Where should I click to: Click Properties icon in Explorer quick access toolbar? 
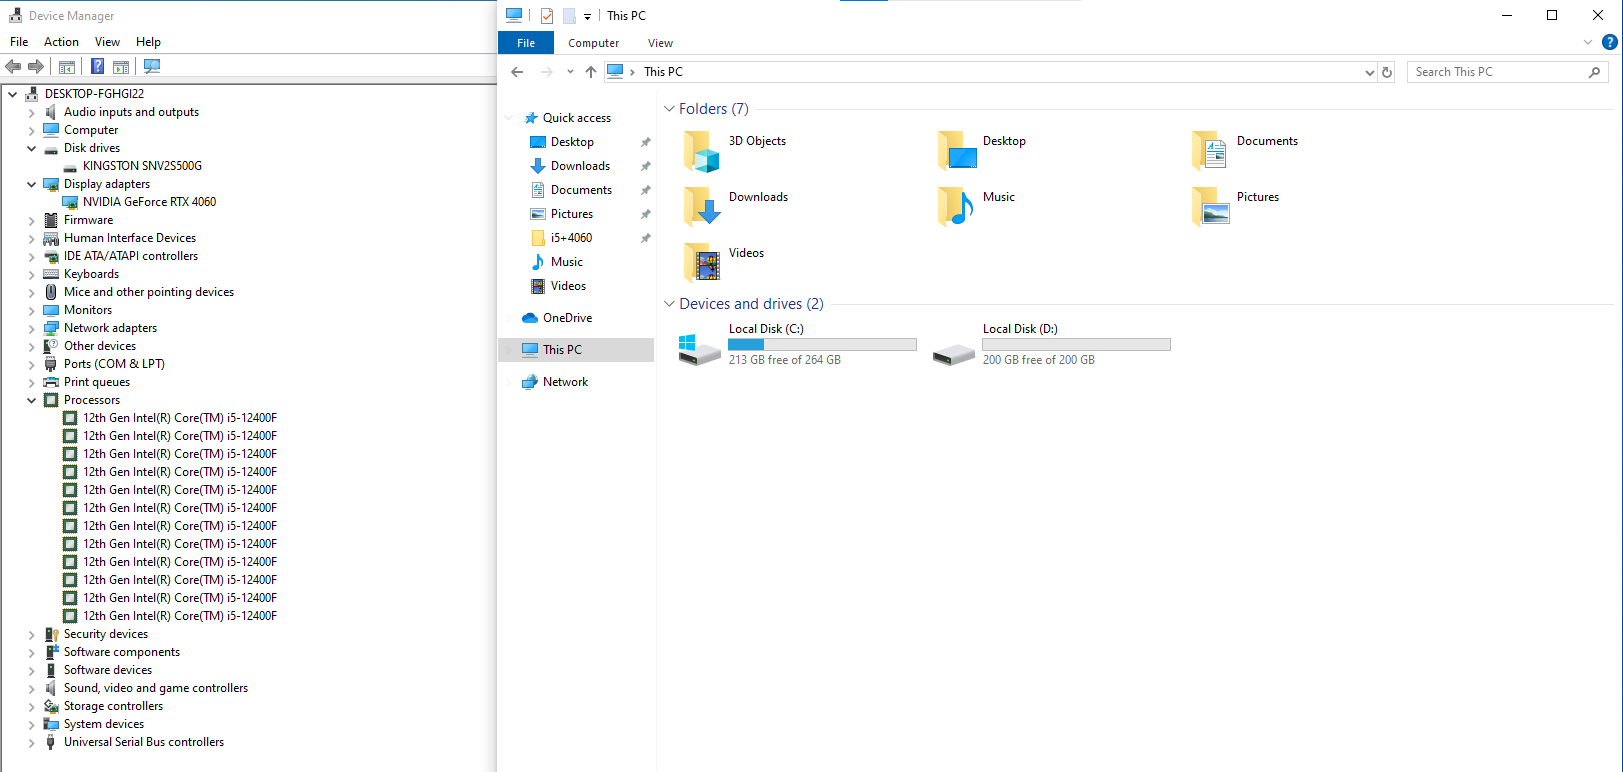[547, 16]
